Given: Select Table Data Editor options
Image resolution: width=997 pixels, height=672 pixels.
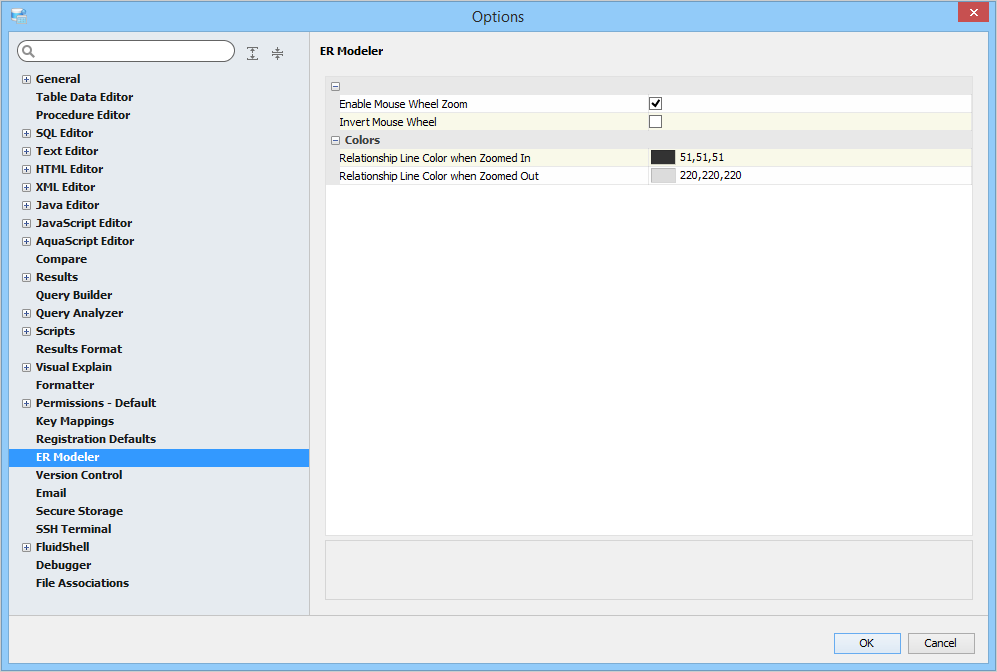Looking at the screenshot, I should pos(85,97).
